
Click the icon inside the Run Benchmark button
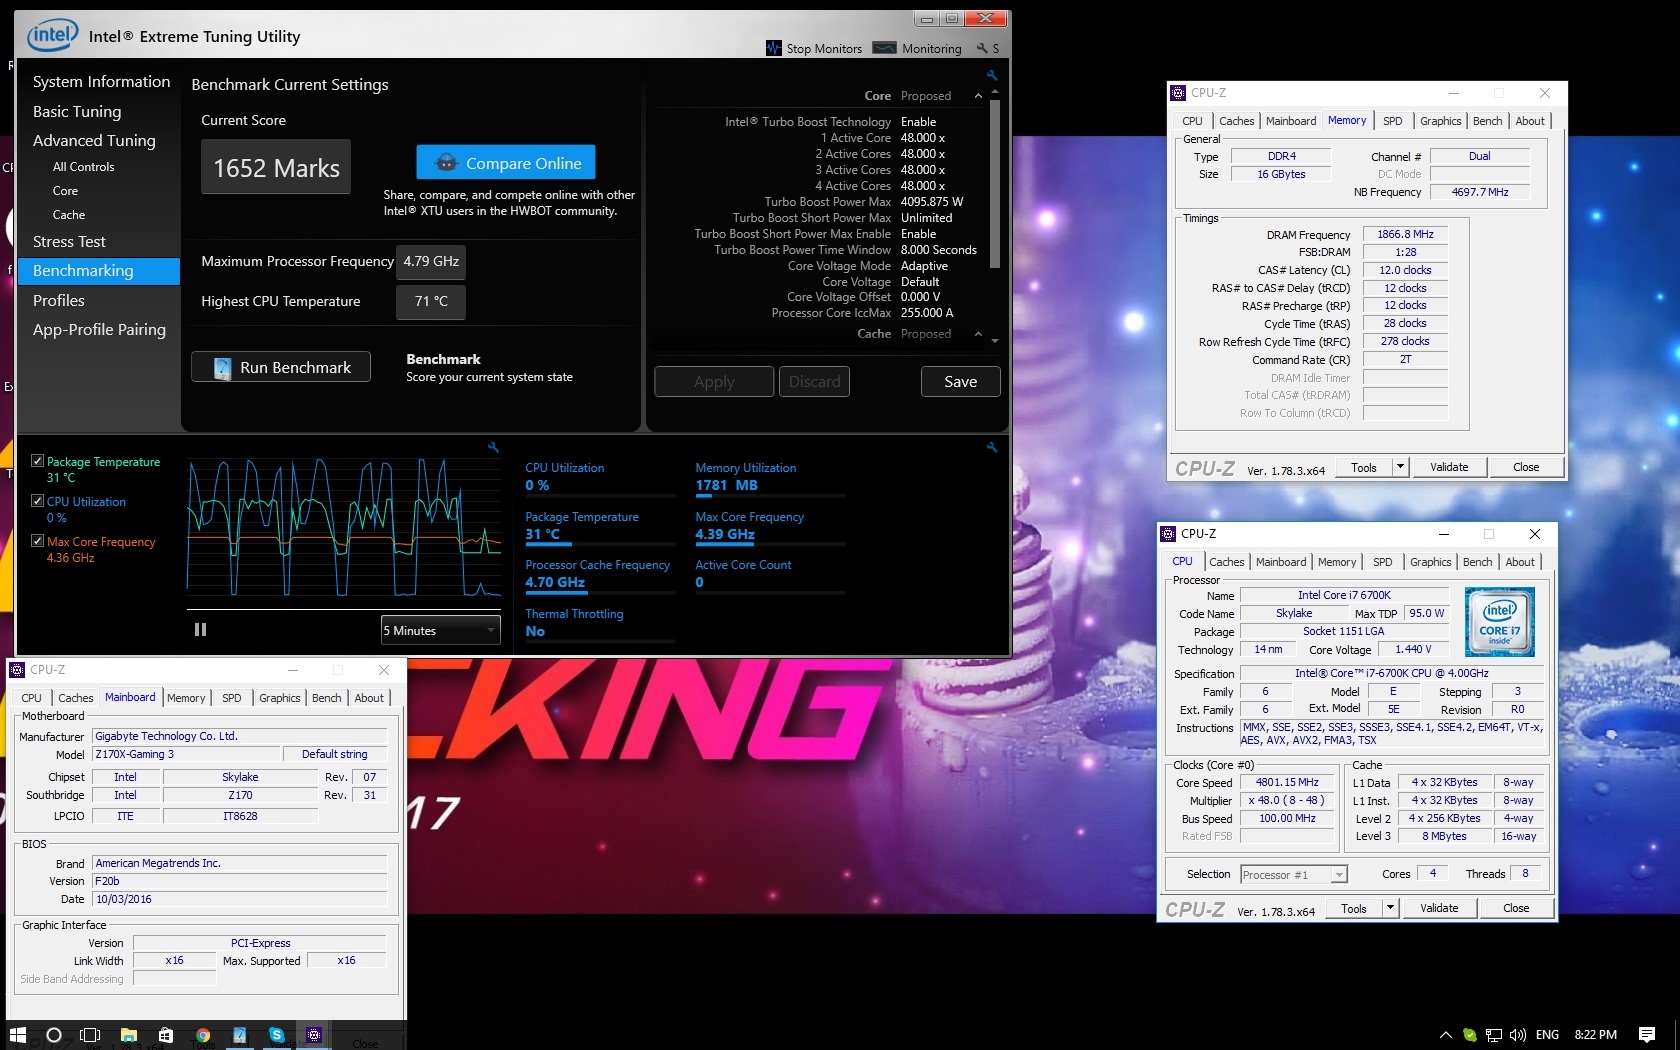click(x=223, y=368)
